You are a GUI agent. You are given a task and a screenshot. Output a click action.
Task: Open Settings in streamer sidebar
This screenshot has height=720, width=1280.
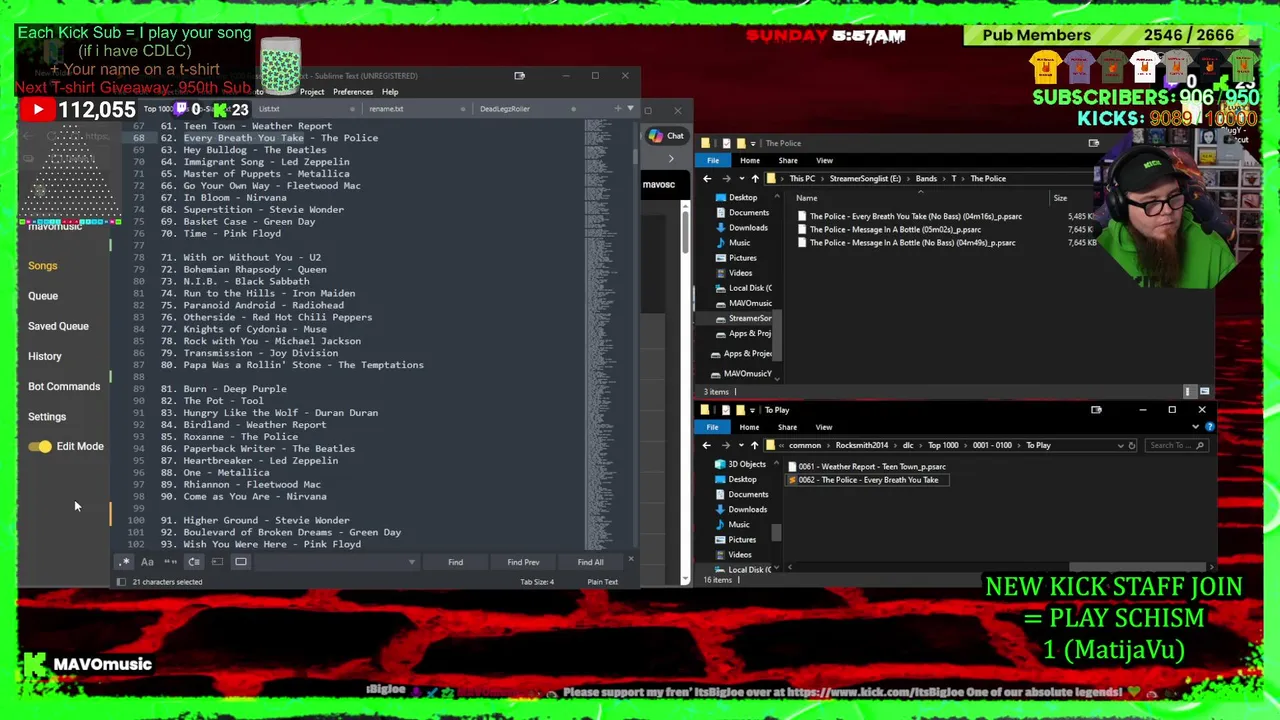tap(47, 417)
